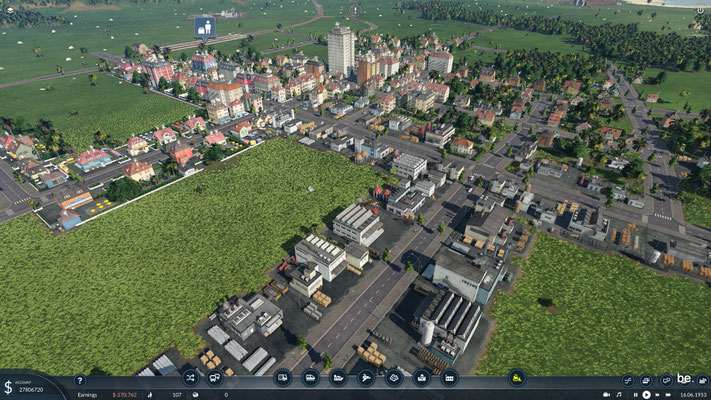Open the camera tool icon
This screenshot has height=400, width=711.
(x=606, y=395)
